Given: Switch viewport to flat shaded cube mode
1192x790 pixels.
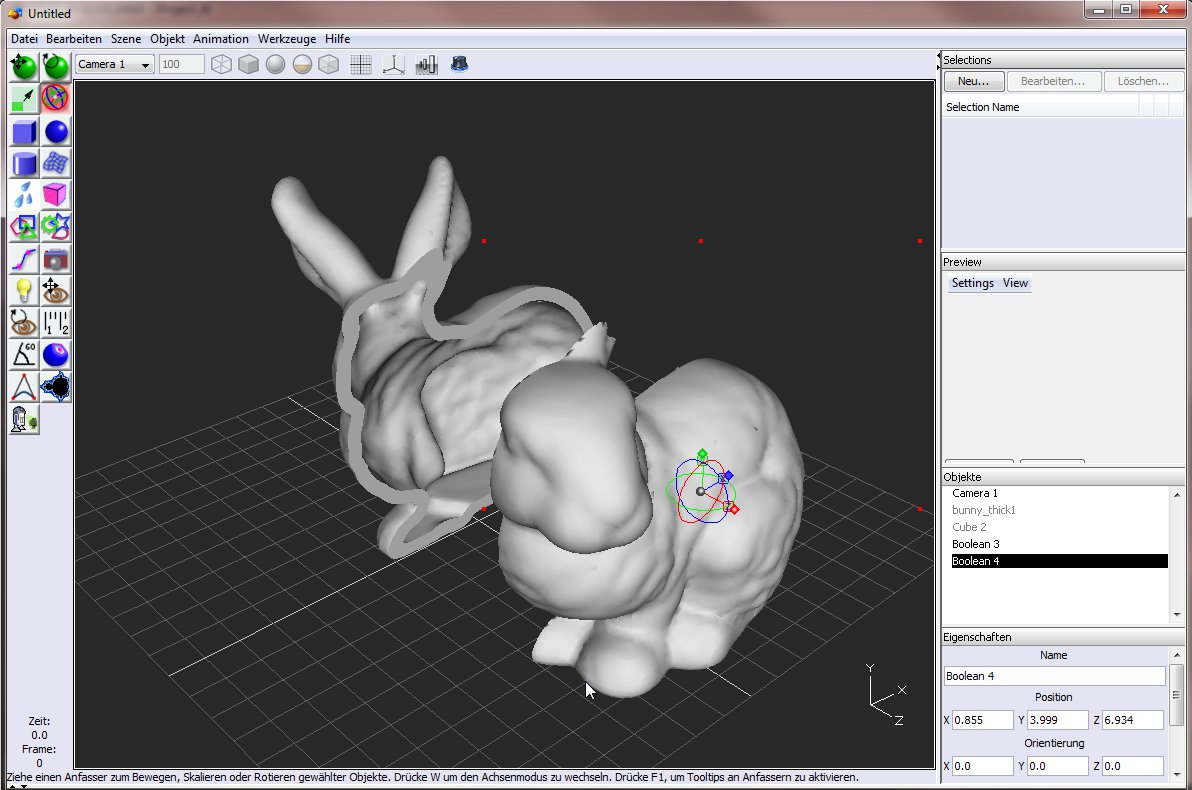Looking at the screenshot, I should (x=249, y=65).
